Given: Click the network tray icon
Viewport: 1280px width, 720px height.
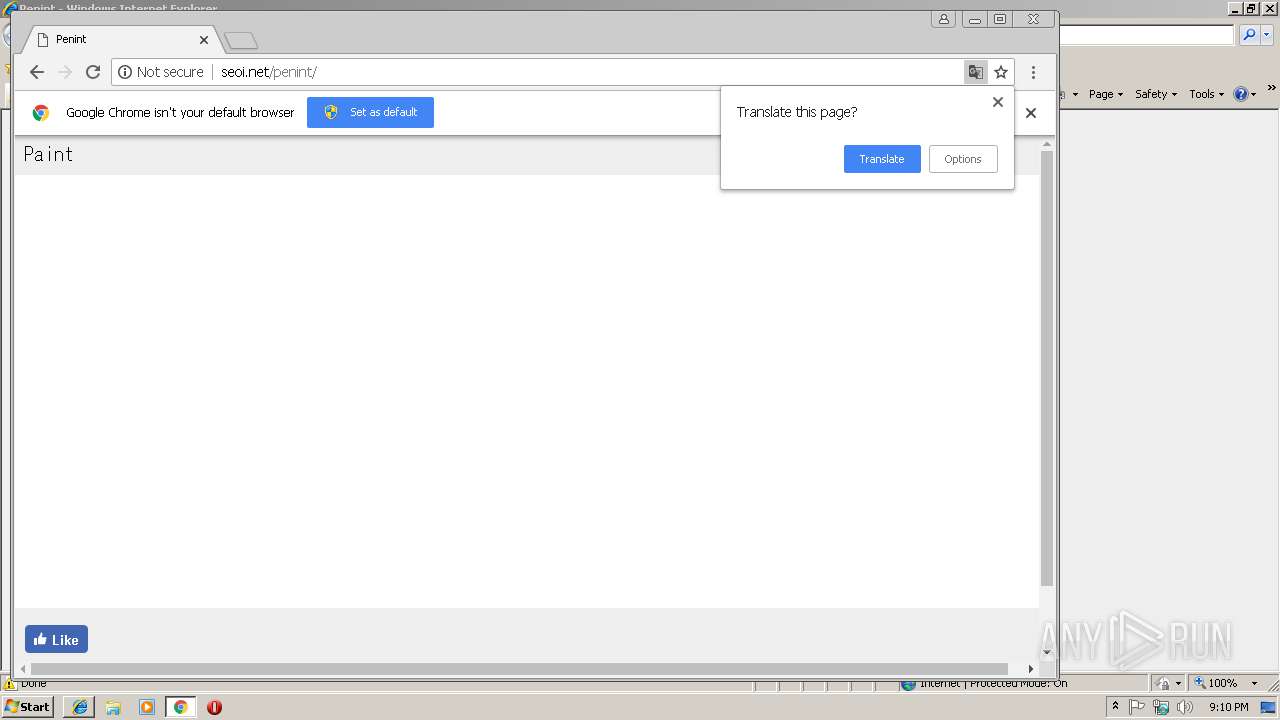Looking at the screenshot, I should point(1161,707).
